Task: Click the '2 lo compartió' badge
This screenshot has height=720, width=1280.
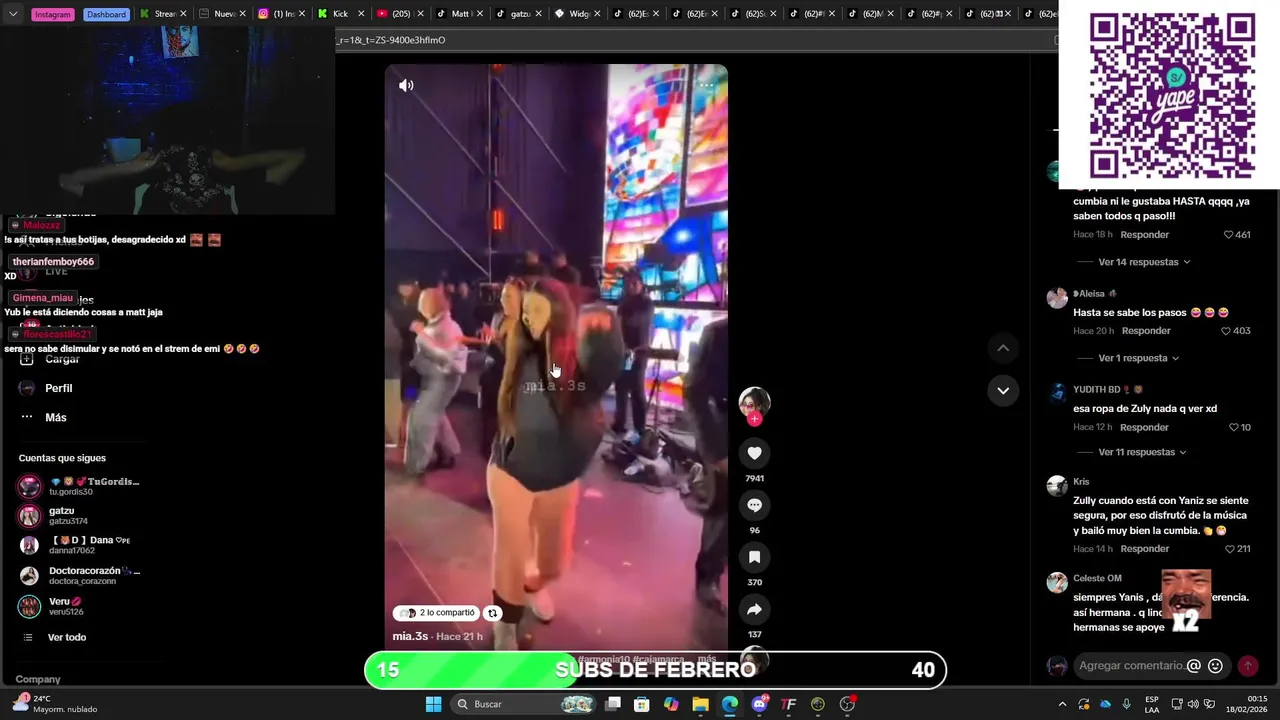Action: pos(436,613)
